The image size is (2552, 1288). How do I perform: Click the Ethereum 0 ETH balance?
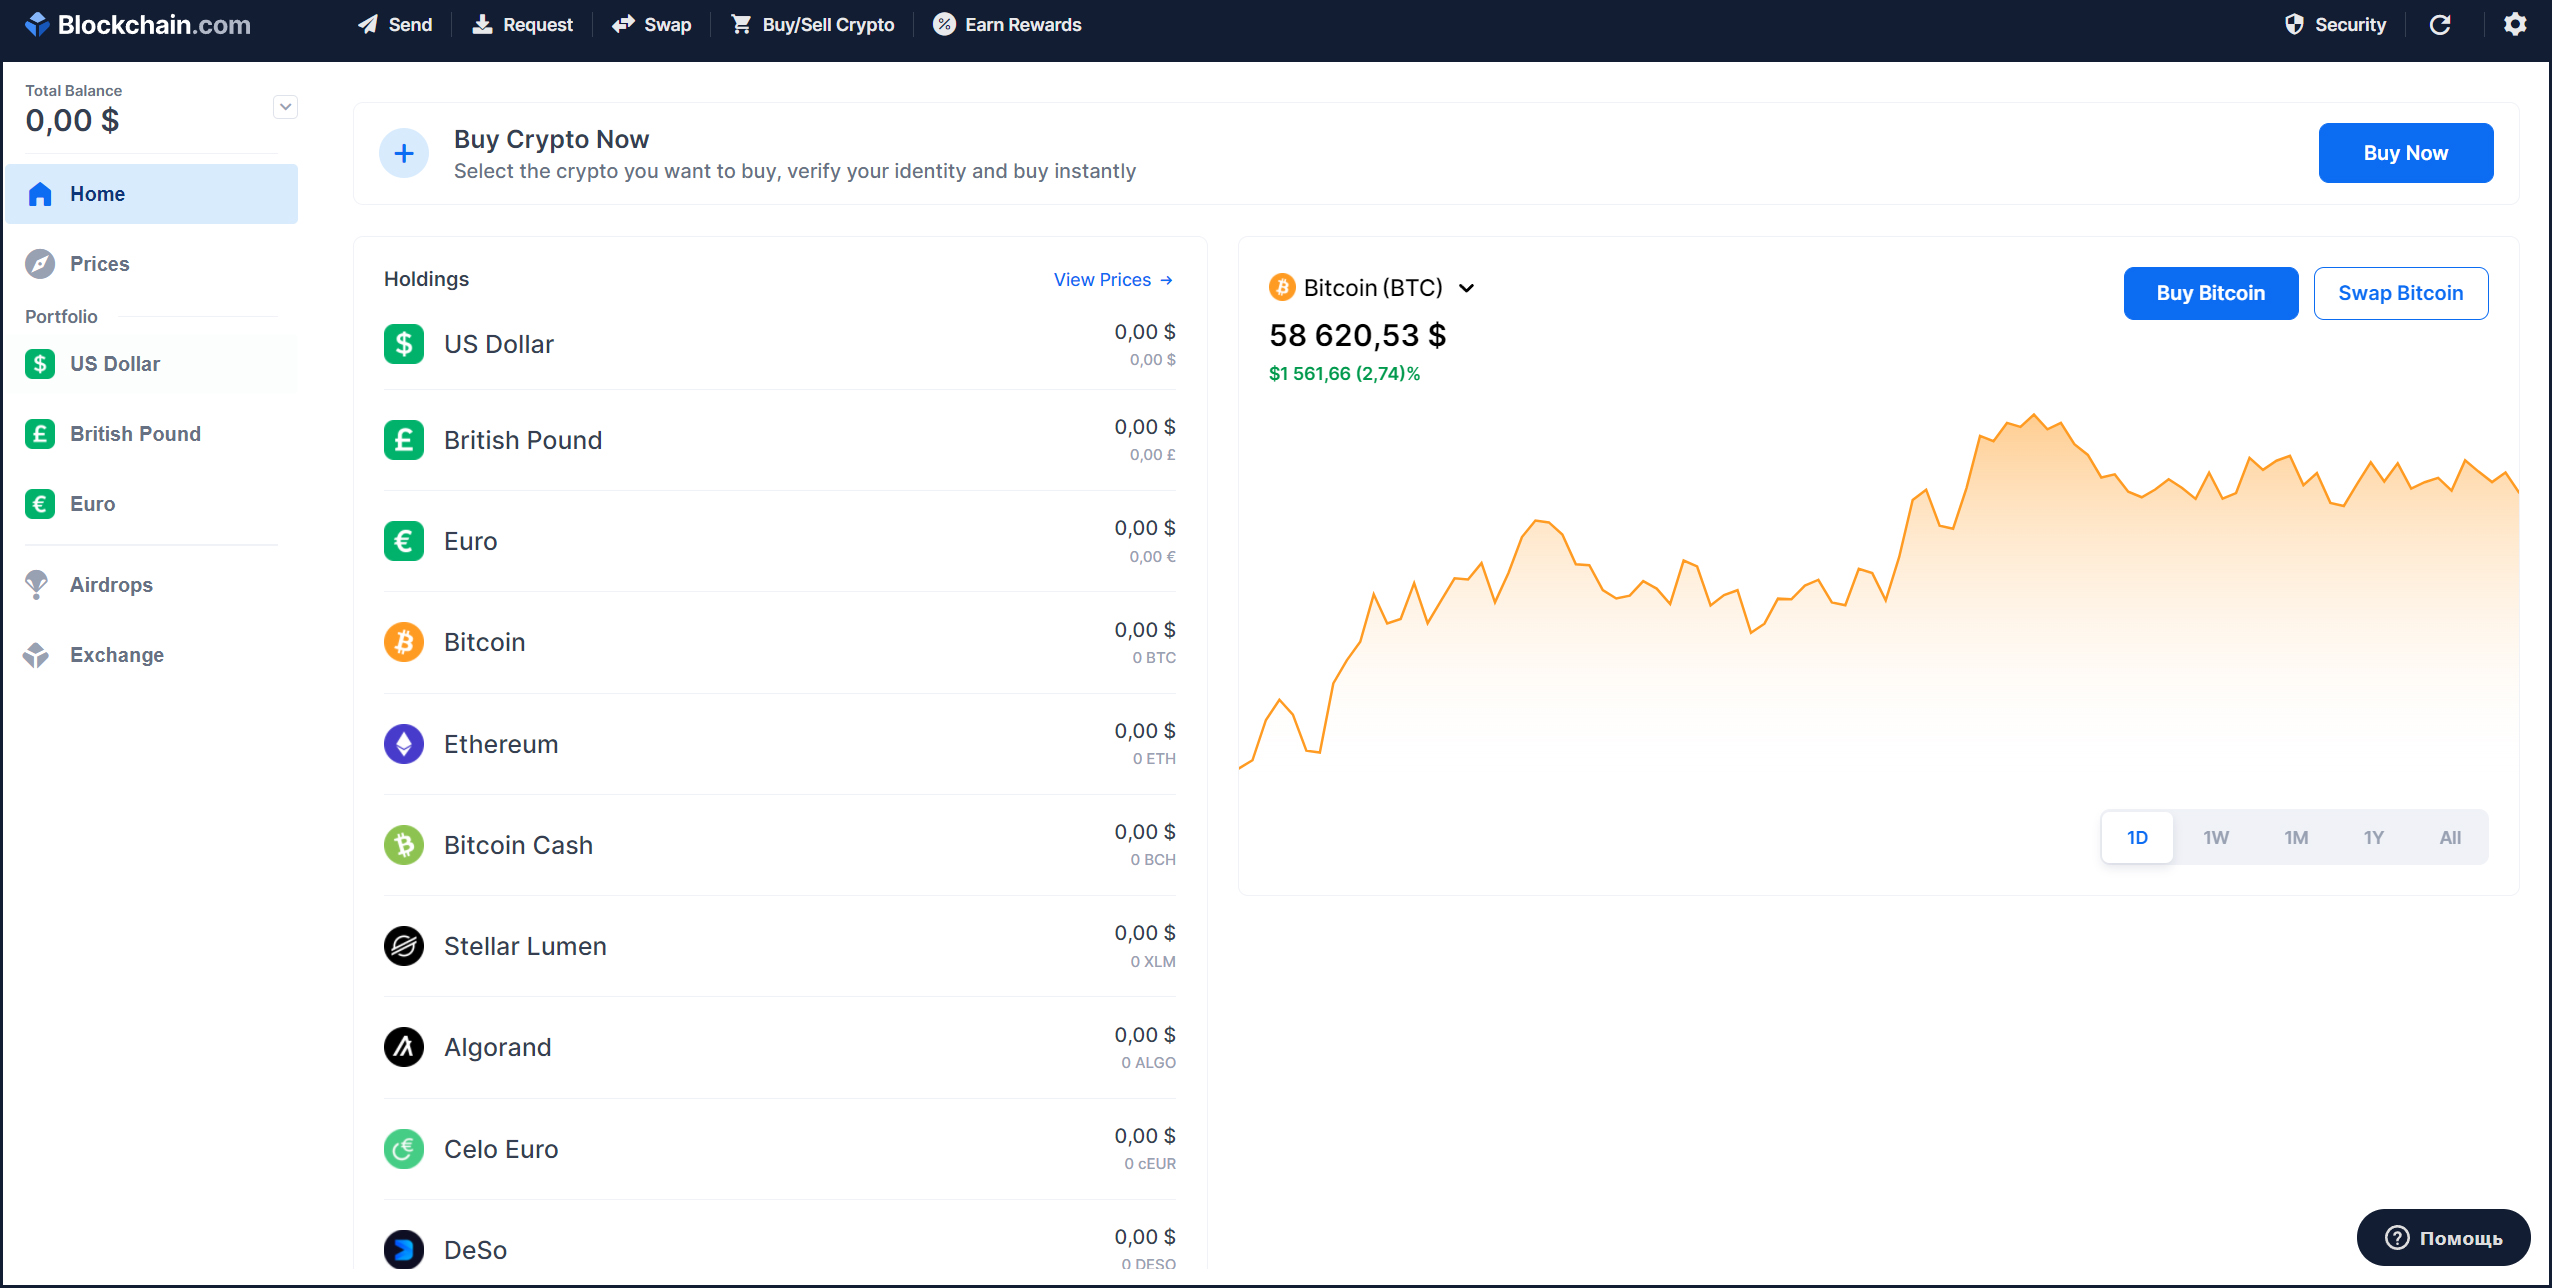(x=1154, y=759)
